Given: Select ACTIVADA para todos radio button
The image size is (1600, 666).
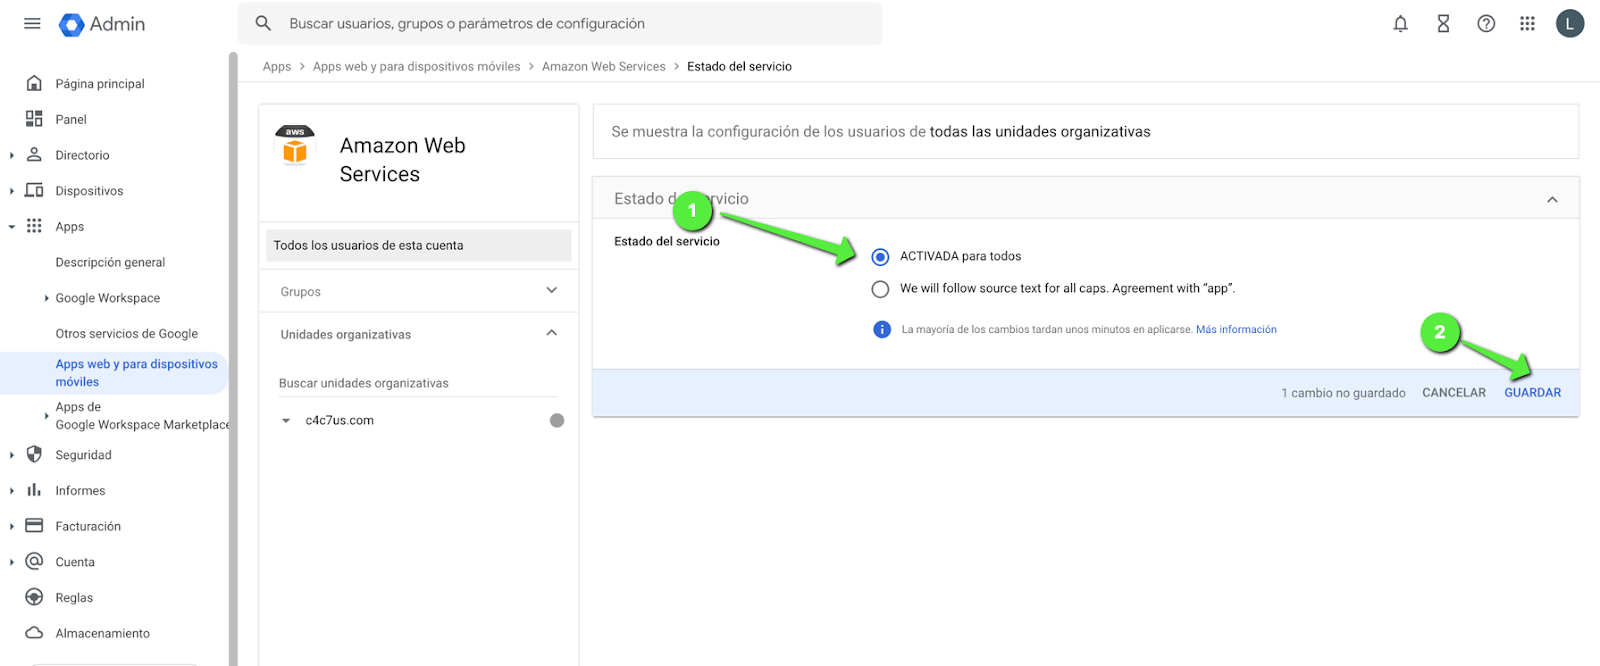Looking at the screenshot, I should (x=880, y=257).
